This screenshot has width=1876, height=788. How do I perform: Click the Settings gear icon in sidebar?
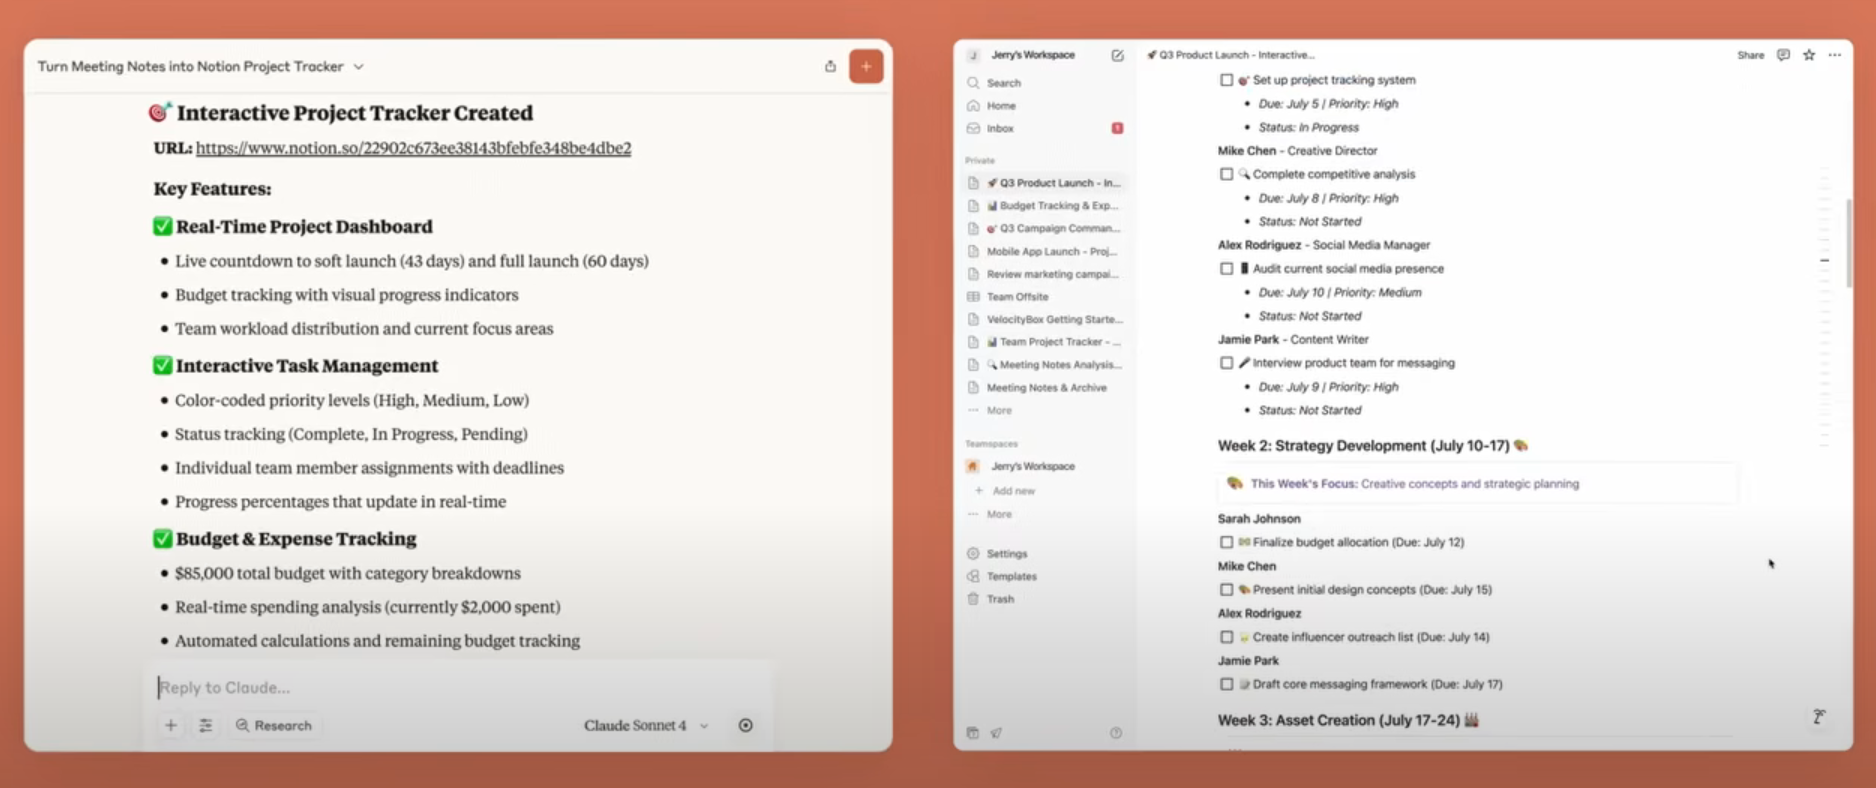(x=973, y=554)
